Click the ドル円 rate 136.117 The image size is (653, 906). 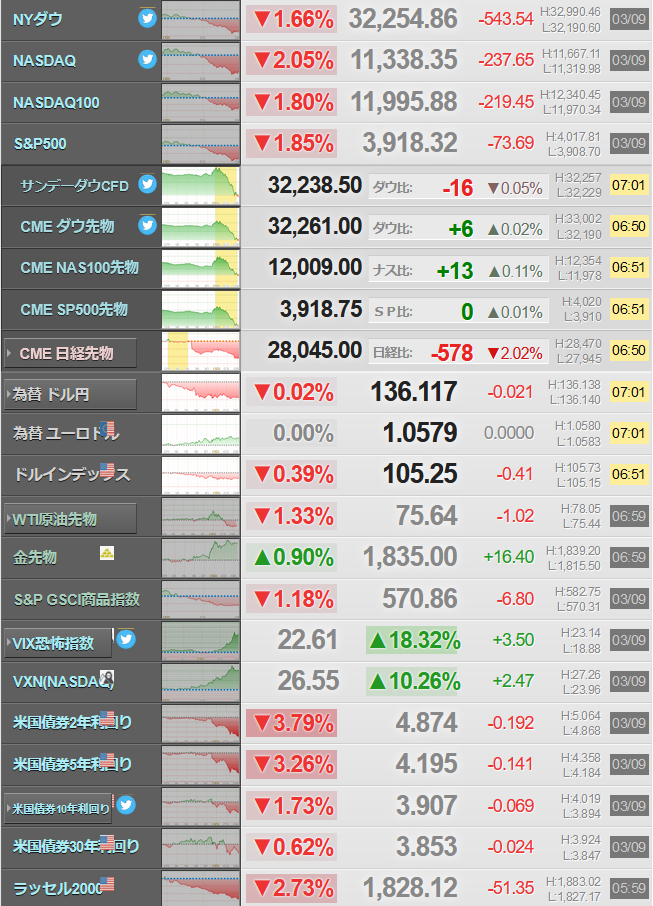414,391
